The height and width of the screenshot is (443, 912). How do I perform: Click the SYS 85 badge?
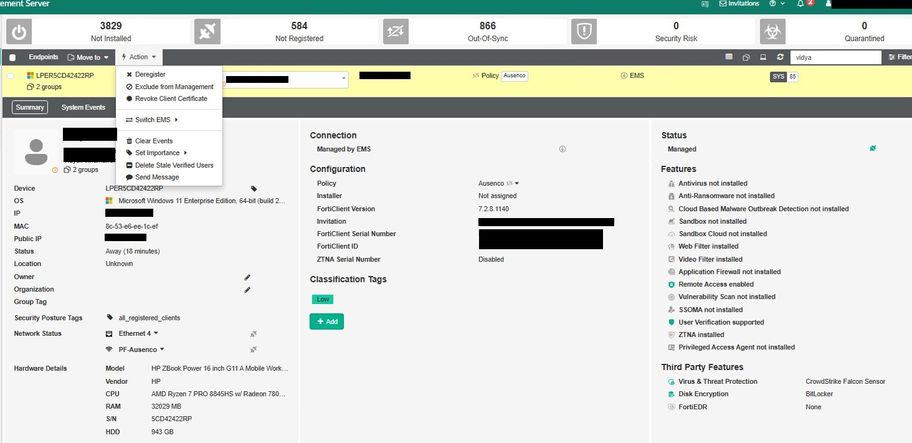coord(784,77)
